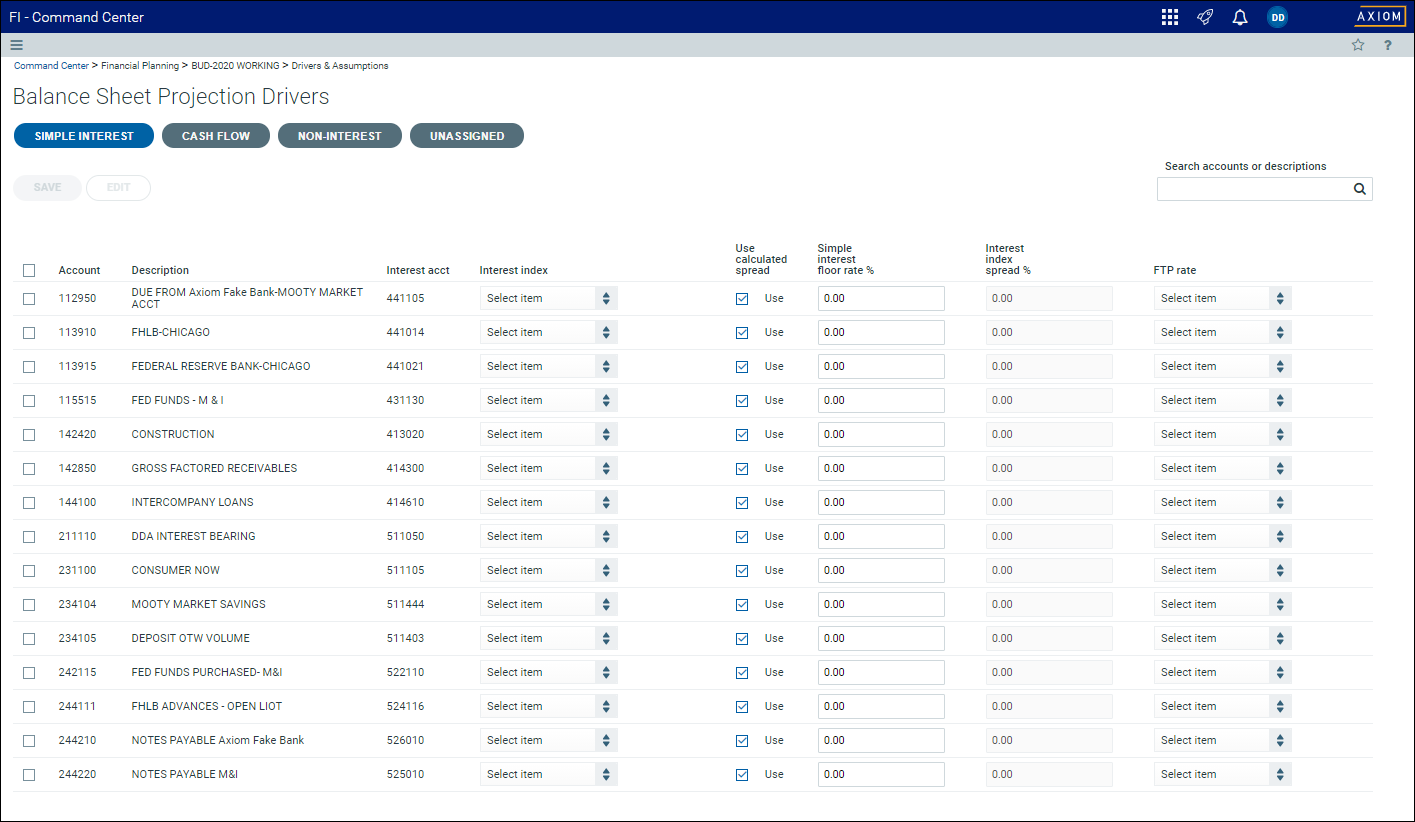Uncheck Use calculated spread for CONSUMER NOW
Image resolution: width=1415 pixels, height=822 pixels.
pos(742,570)
